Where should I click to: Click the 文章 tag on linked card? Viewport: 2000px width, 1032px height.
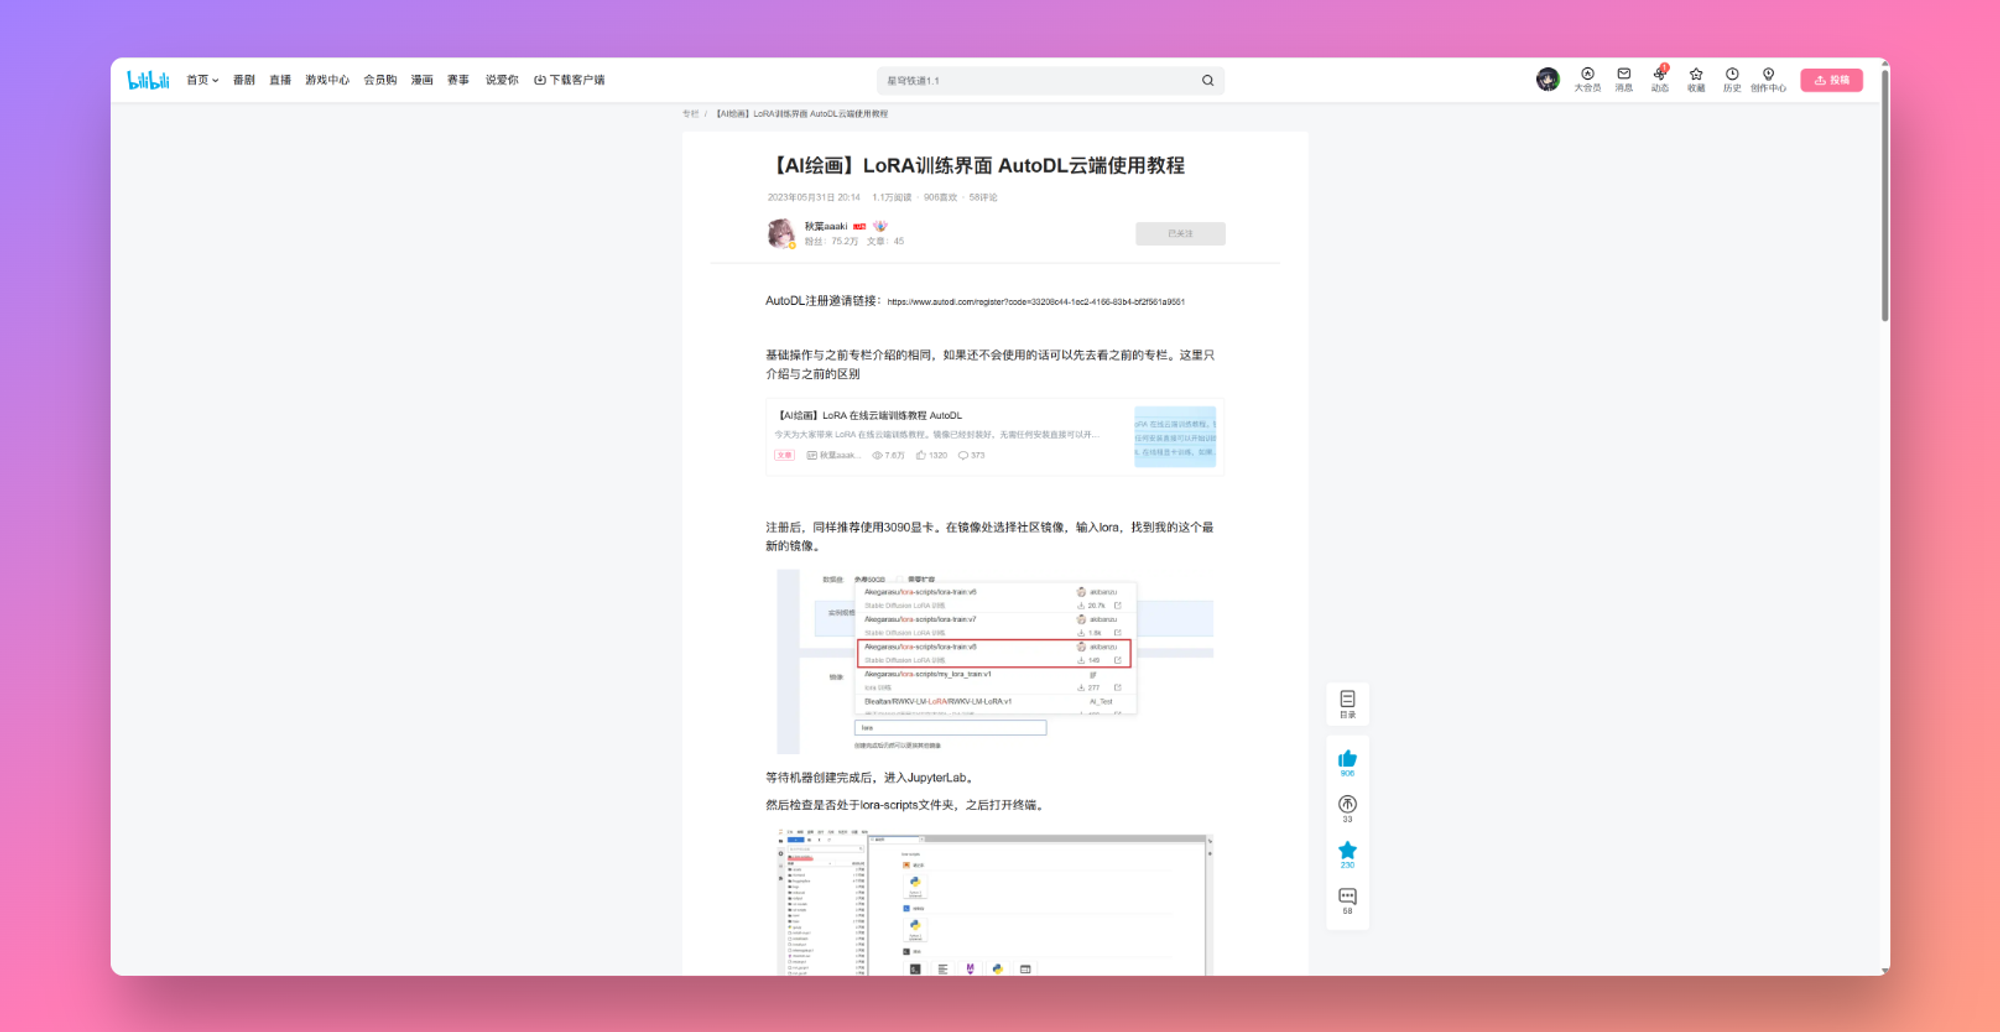click(x=784, y=456)
